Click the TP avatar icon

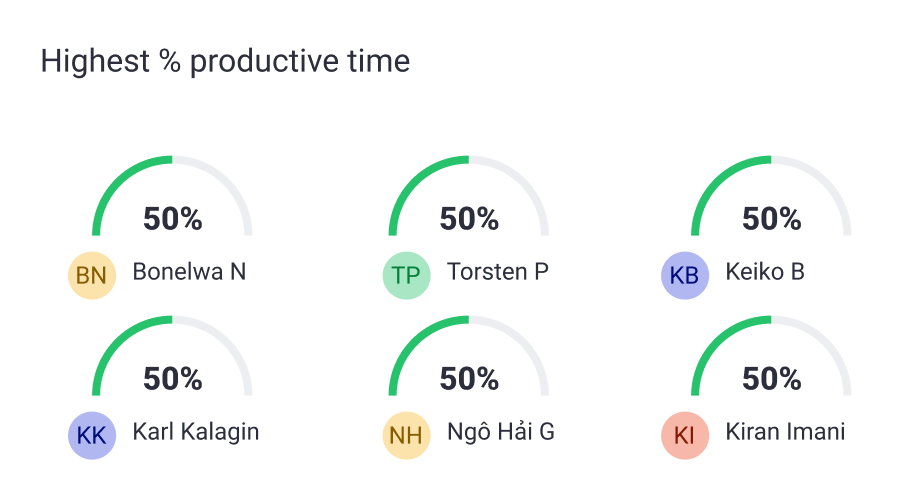click(407, 276)
